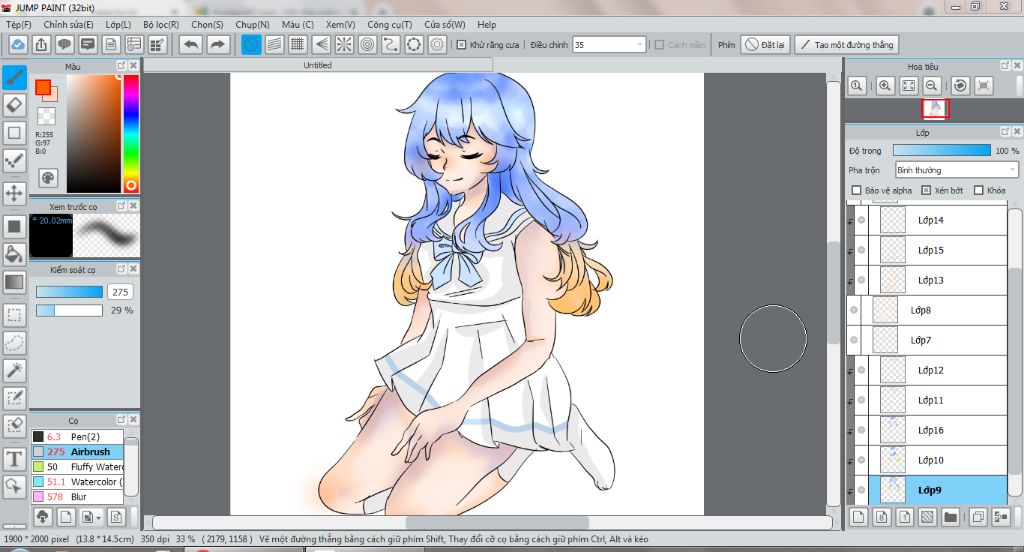Screen dimensions: 1024x552
Task: Select the Magic Wand tool
Action: (14, 370)
